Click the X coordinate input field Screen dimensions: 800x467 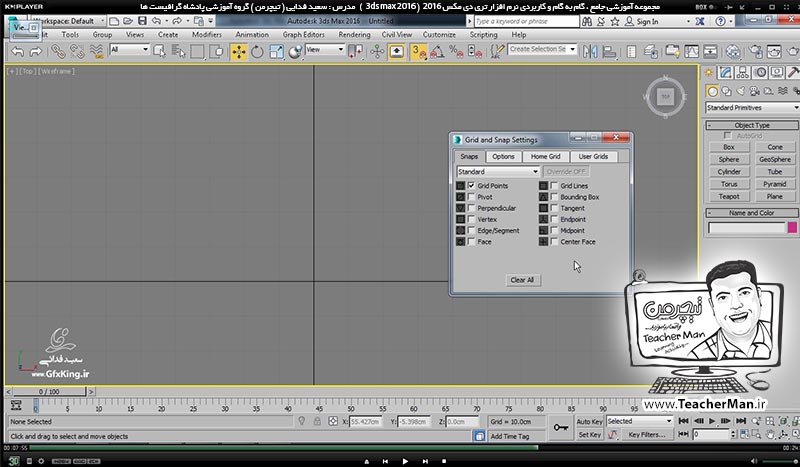[x=365, y=422]
